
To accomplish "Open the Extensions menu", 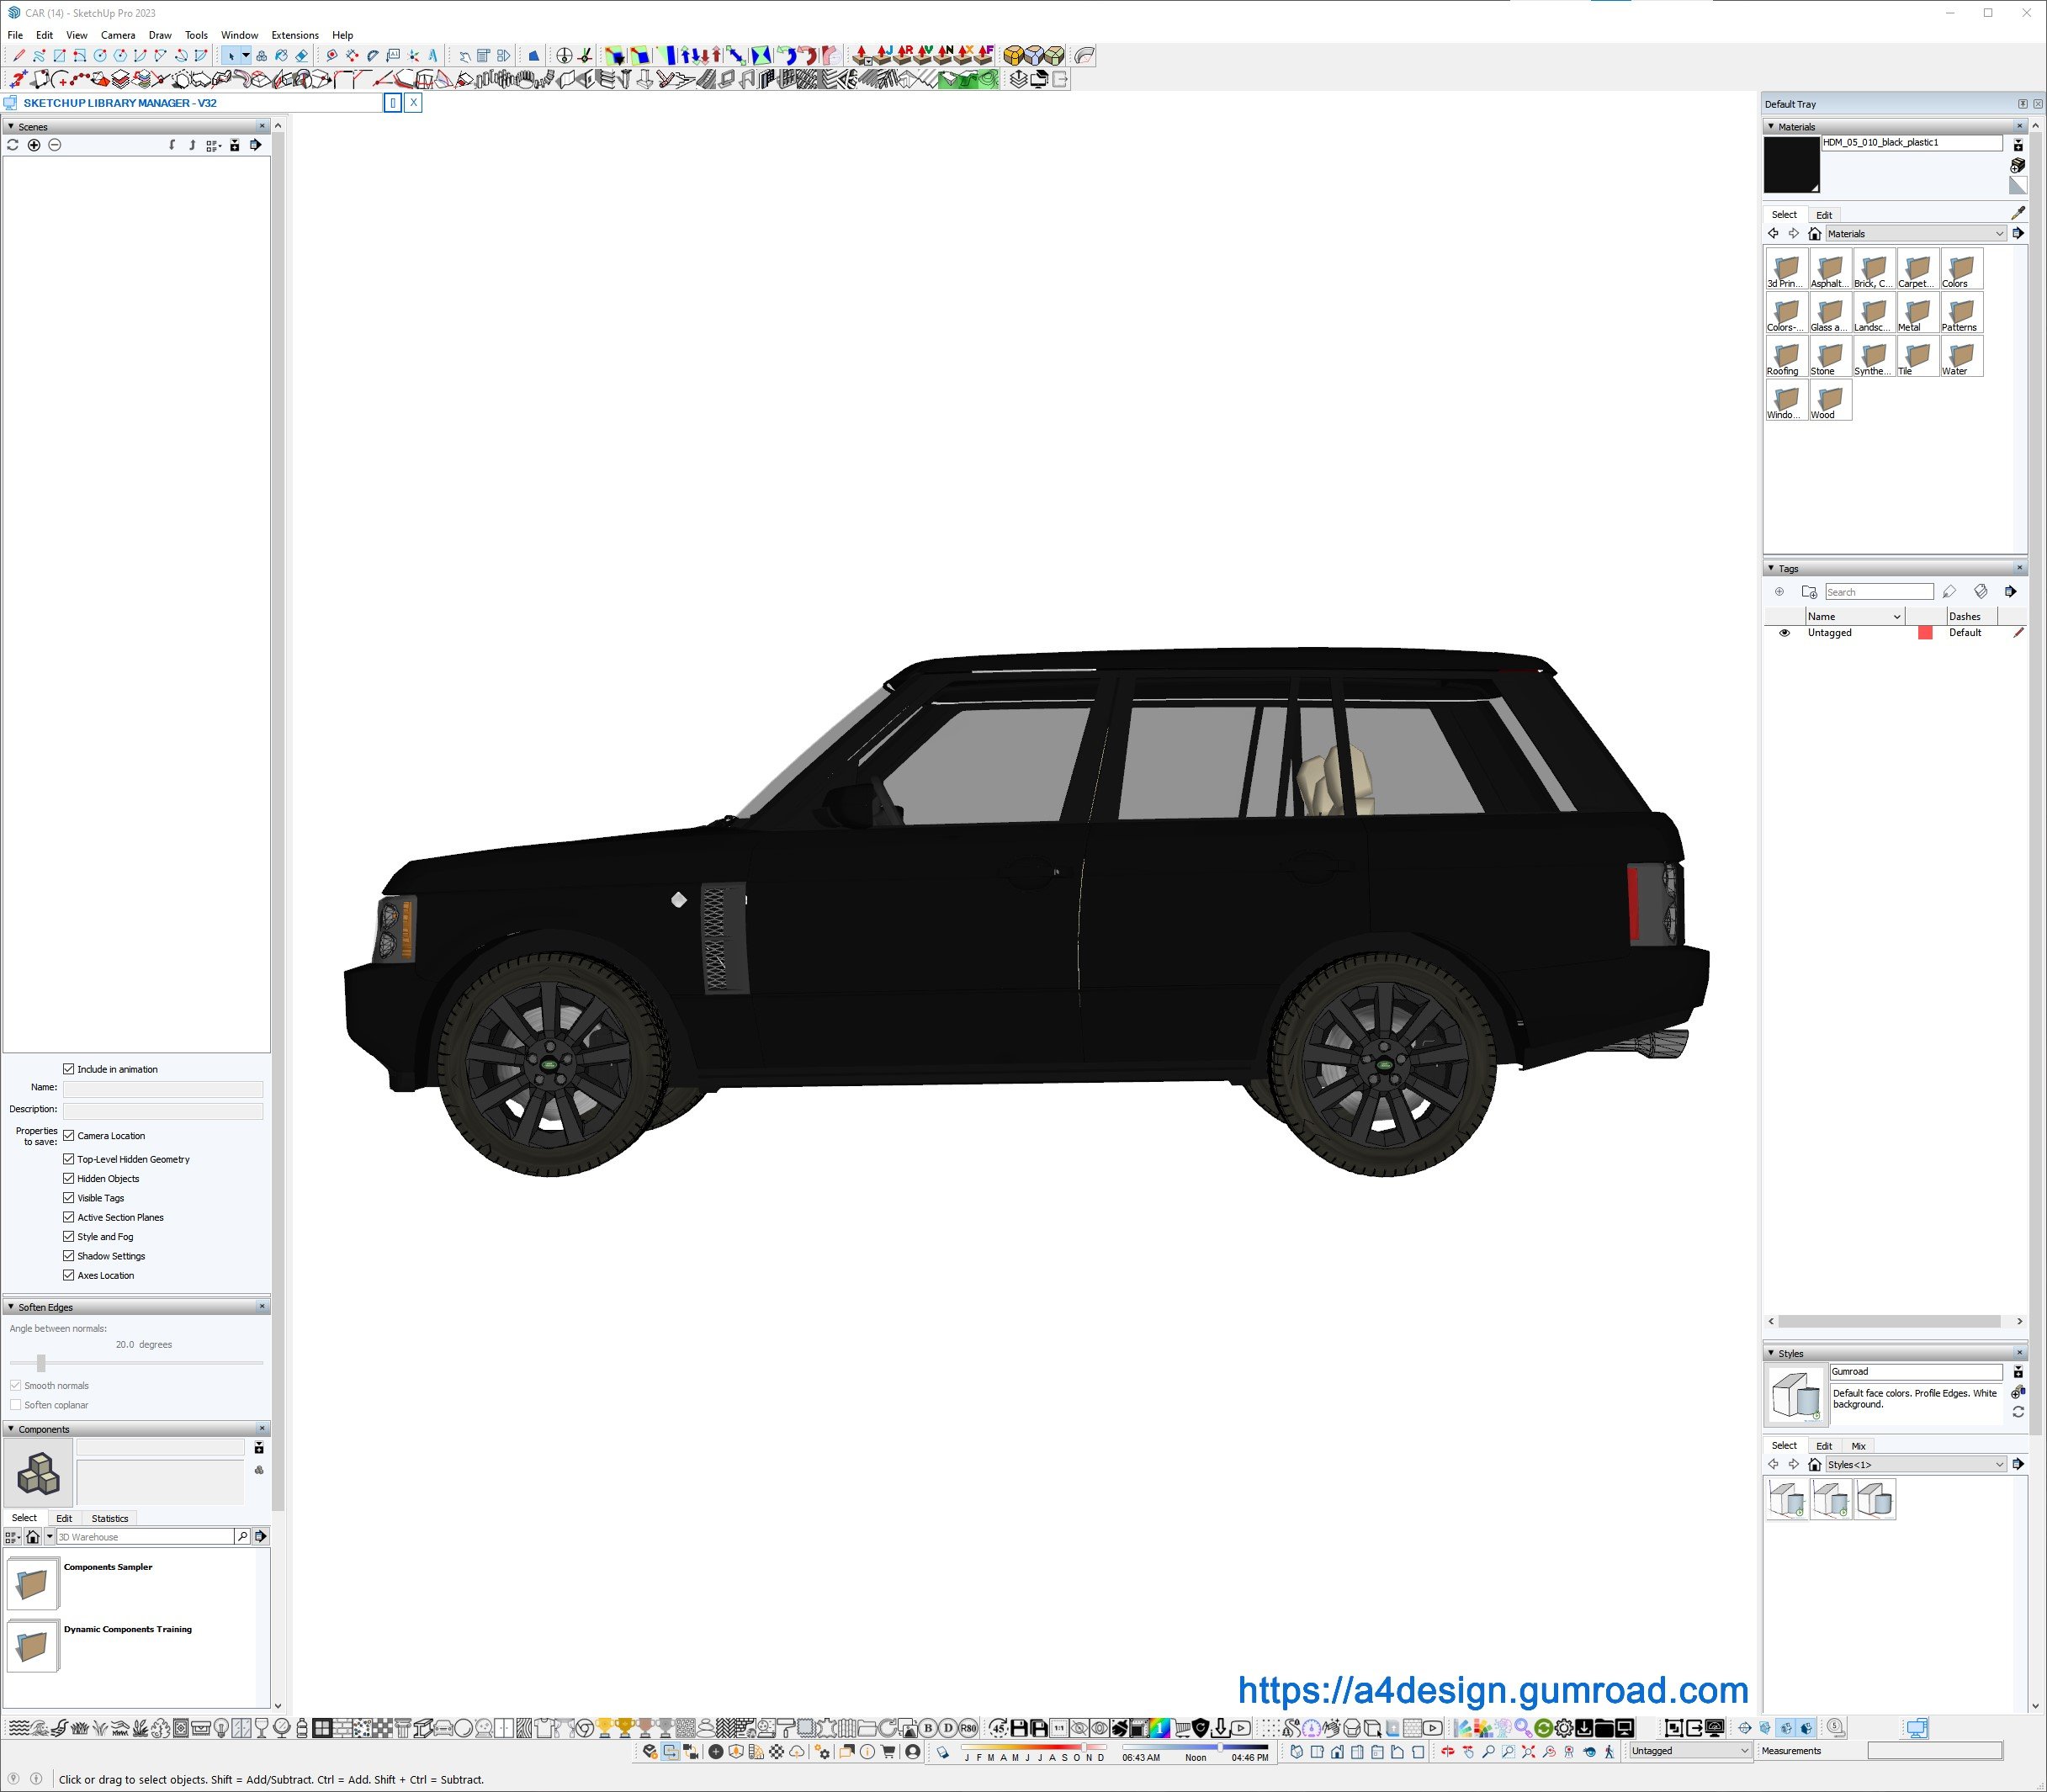I will [295, 35].
